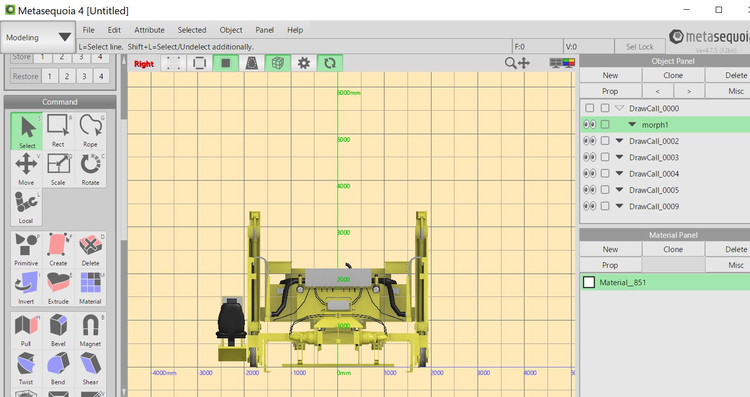Open the Panel menu
750x397 pixels.
(x=265, y=30)
